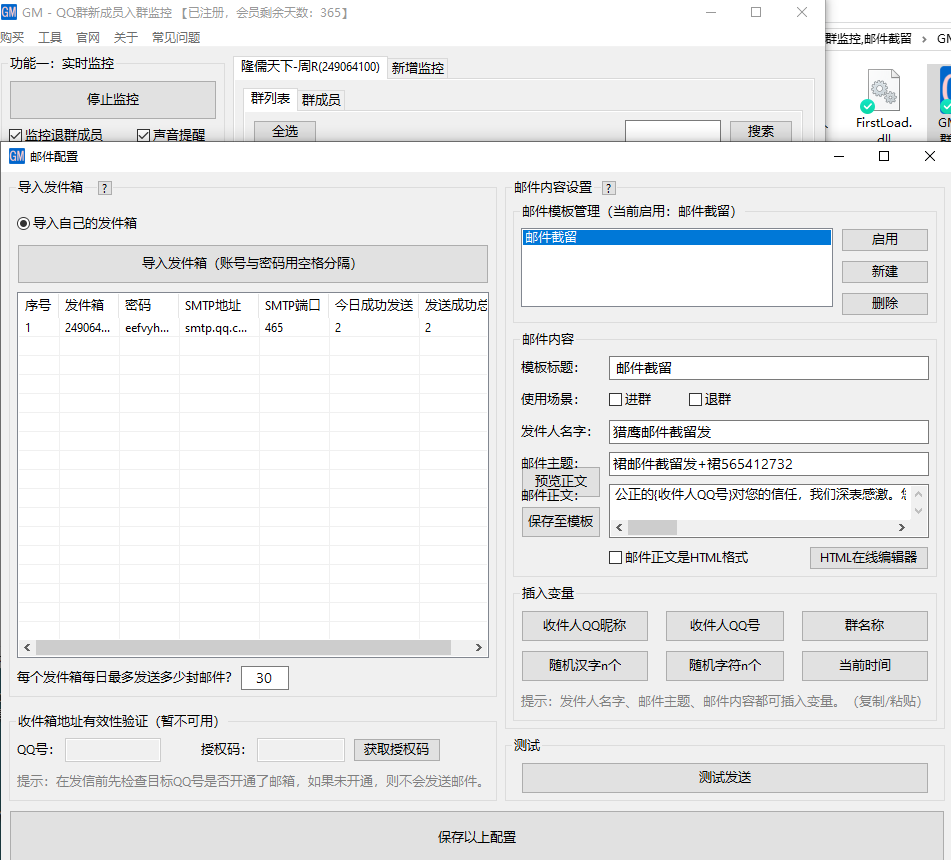Click 搜索 button

click(x=761, y=131)
